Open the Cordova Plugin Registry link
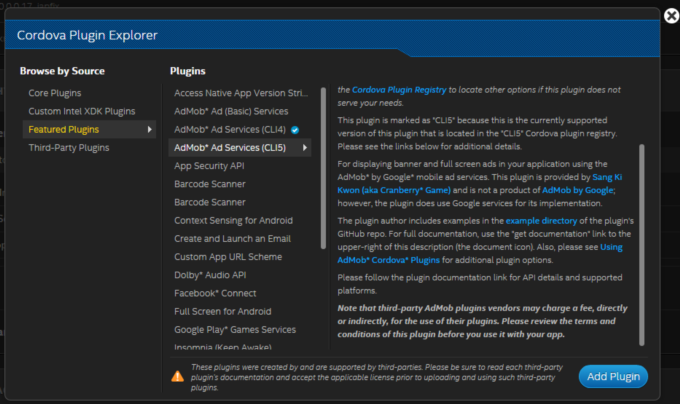The image size is (680, 404). [x=399, y=90]
